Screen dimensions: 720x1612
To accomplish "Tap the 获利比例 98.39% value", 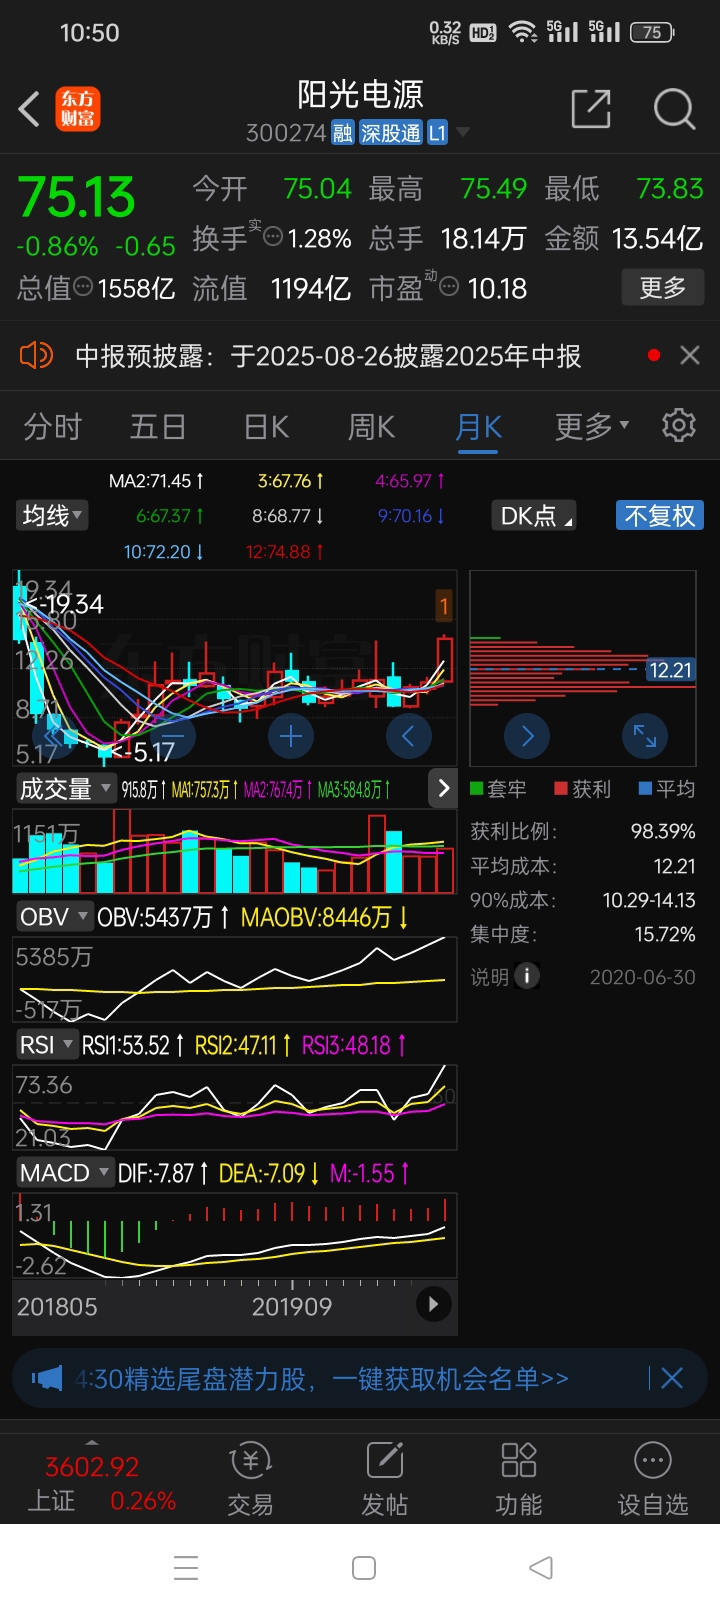I will [x=663, y=831].
